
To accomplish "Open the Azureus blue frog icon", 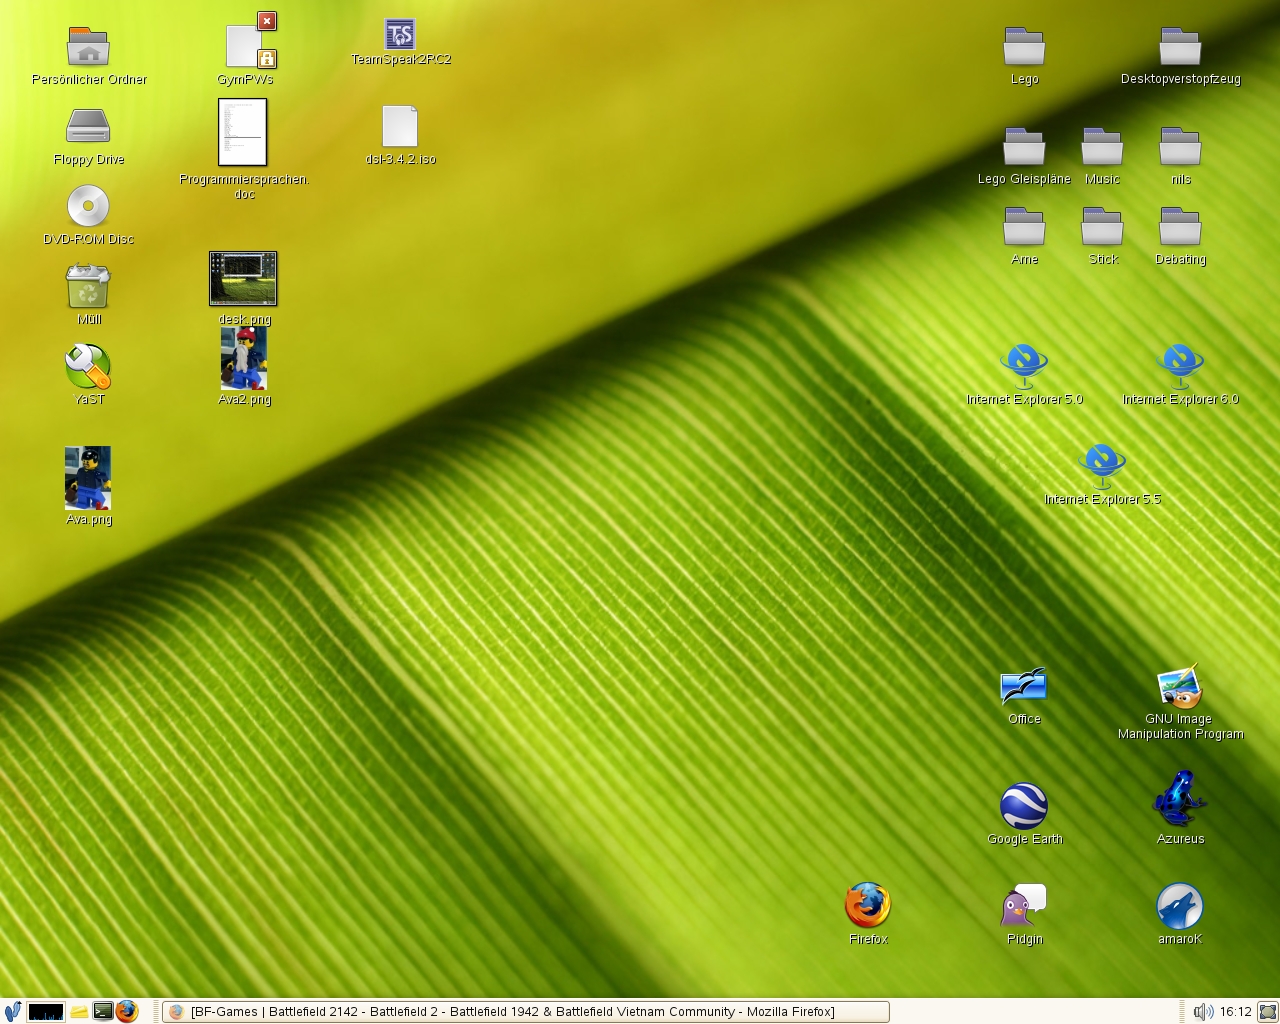I will pos(1180,800).
